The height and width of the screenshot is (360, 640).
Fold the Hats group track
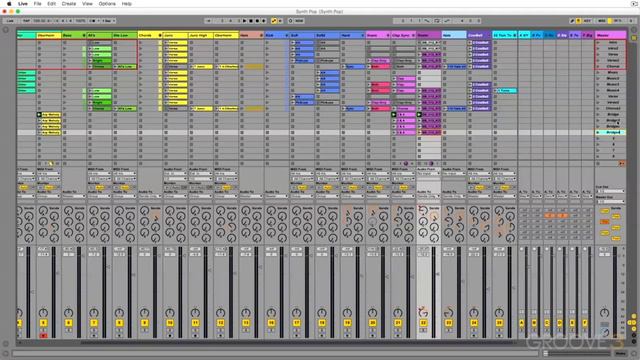pyautogui.click(x=261, y=36)
